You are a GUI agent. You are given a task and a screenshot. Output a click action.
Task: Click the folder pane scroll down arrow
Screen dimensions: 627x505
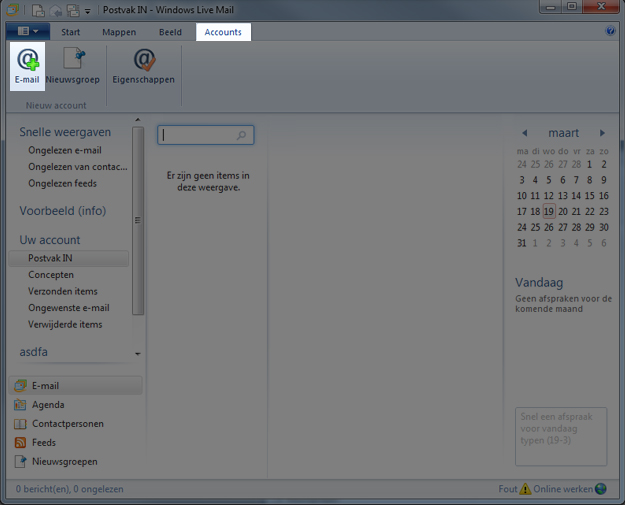pos(138,354)
